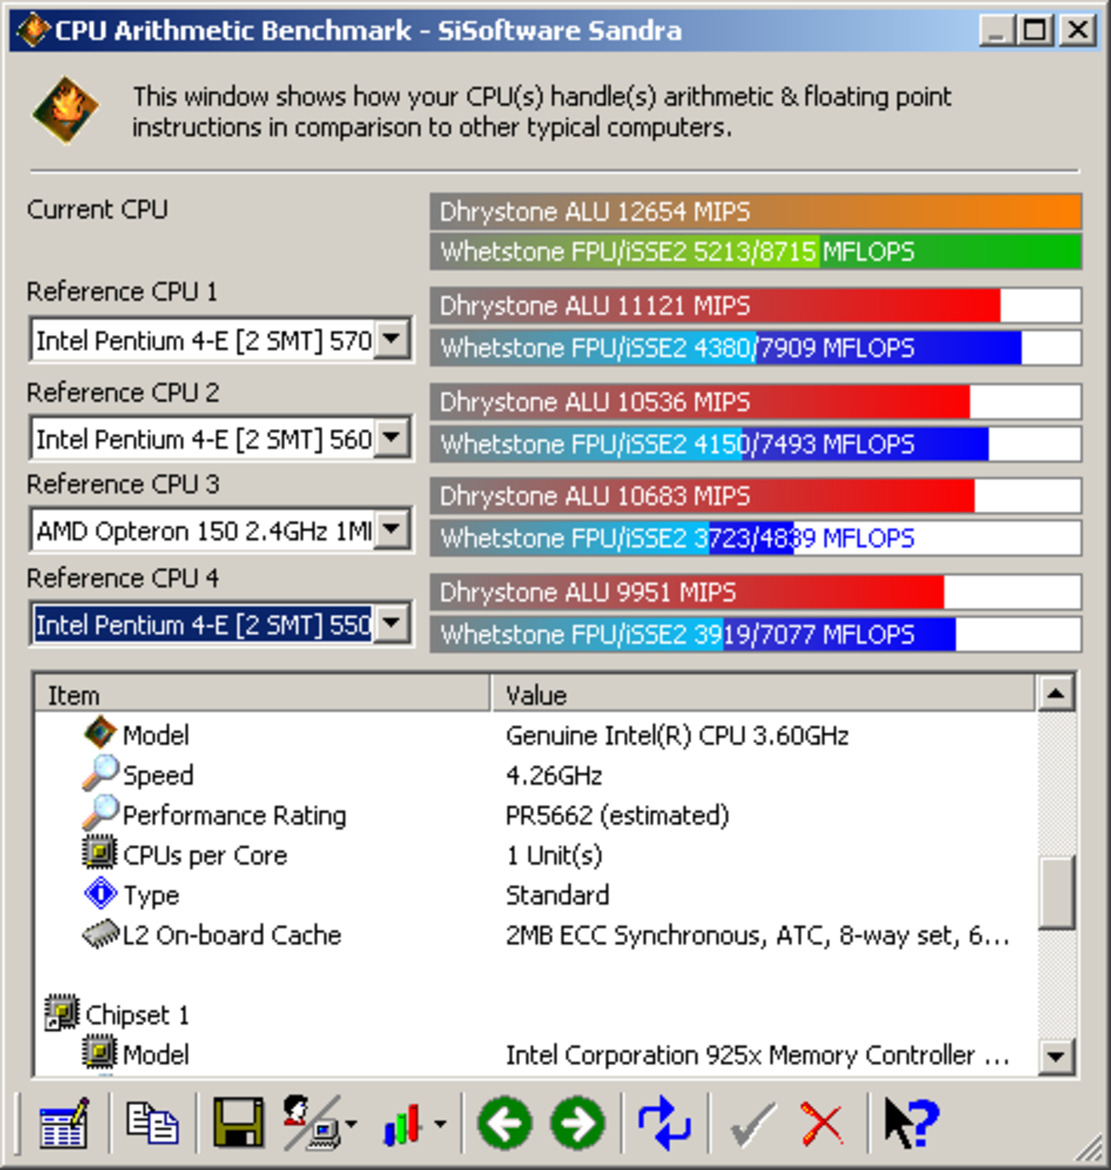This screenshot has width=1111, height=1170.
Task: Click Current CPU Dhrystone ALU 12654 bar
Action: 755,211
